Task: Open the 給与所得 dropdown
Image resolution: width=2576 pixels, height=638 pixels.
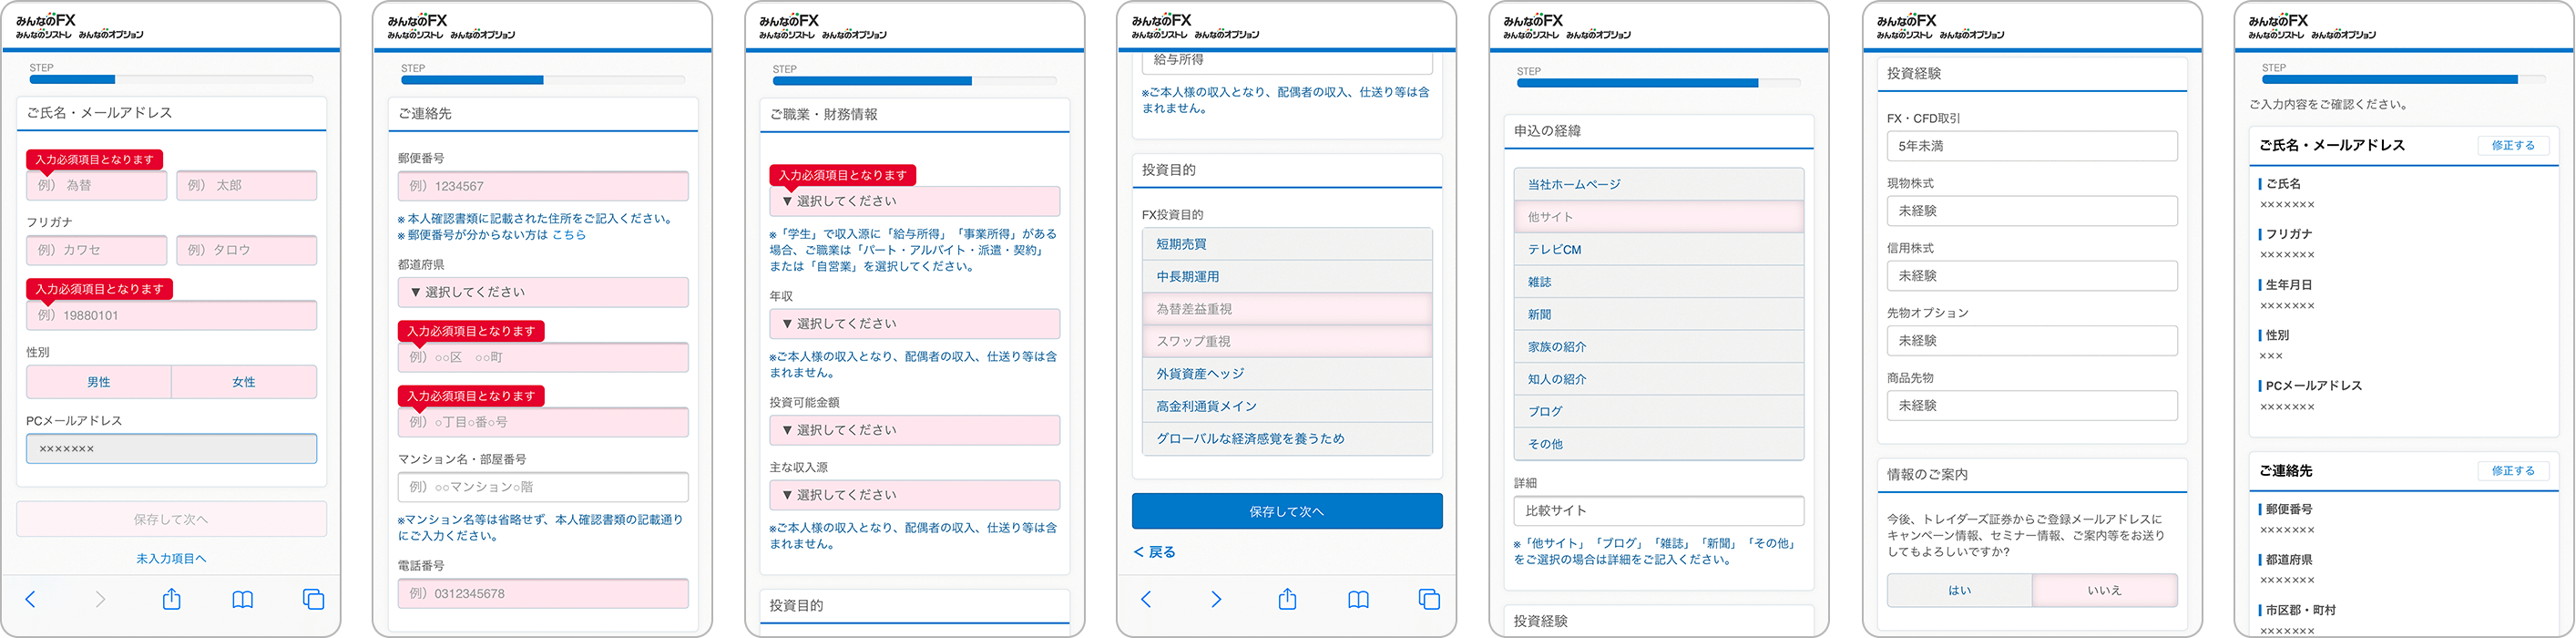Action: point(1287,61)
